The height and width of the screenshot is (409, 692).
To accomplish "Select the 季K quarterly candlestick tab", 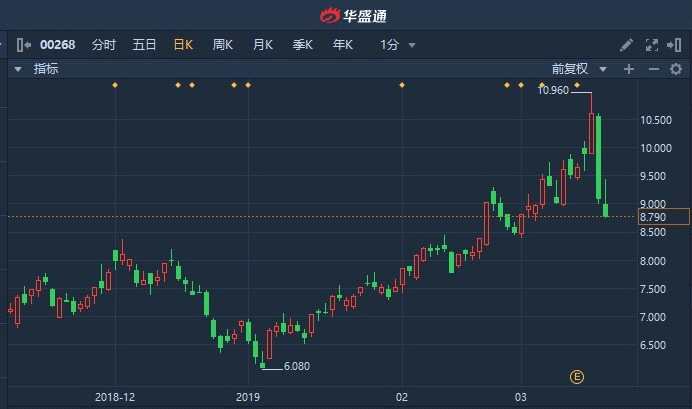I will point(302,45).
